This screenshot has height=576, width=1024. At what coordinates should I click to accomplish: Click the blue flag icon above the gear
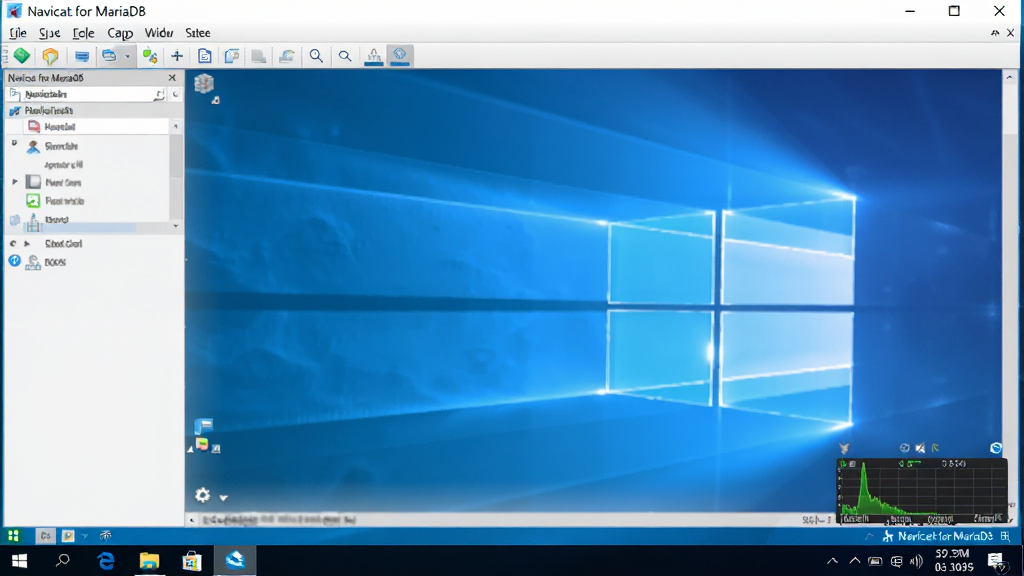pyautogui.click(x=203, y=426)
